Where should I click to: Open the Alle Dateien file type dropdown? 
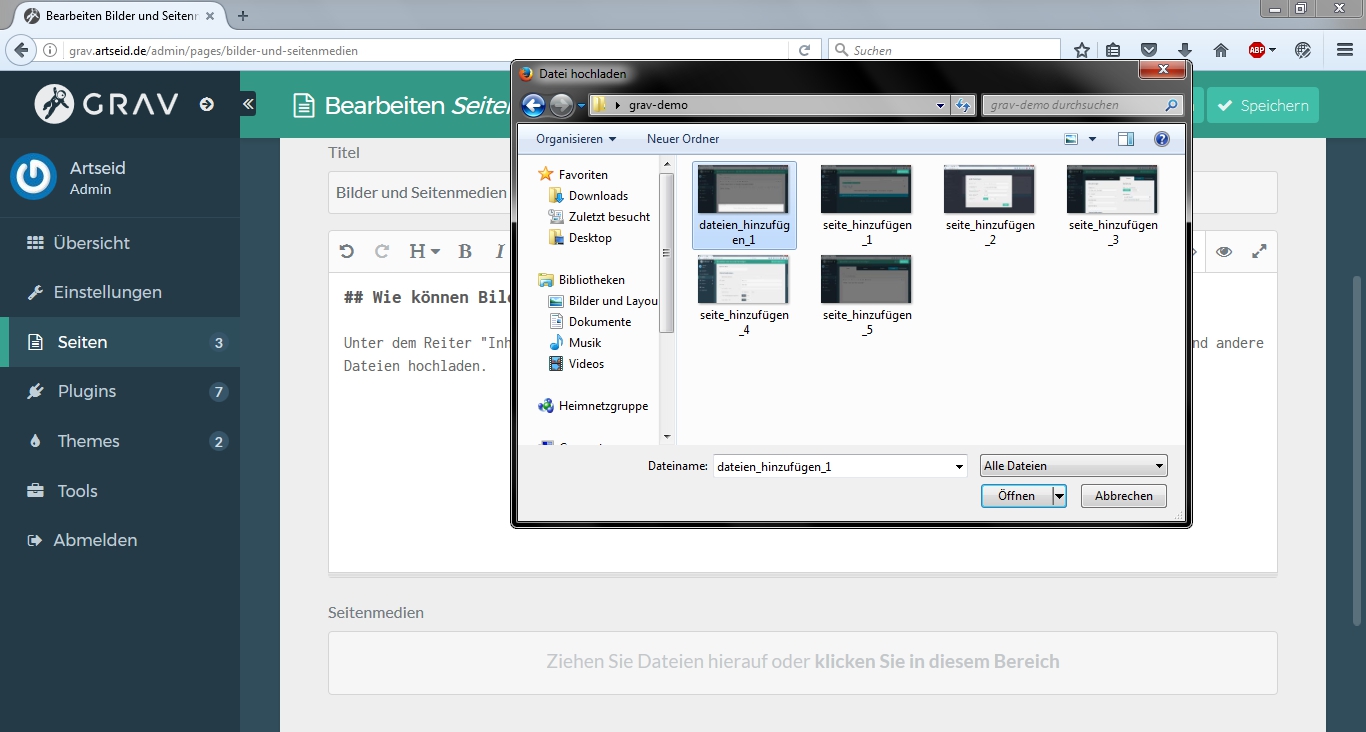(1073, 466)
